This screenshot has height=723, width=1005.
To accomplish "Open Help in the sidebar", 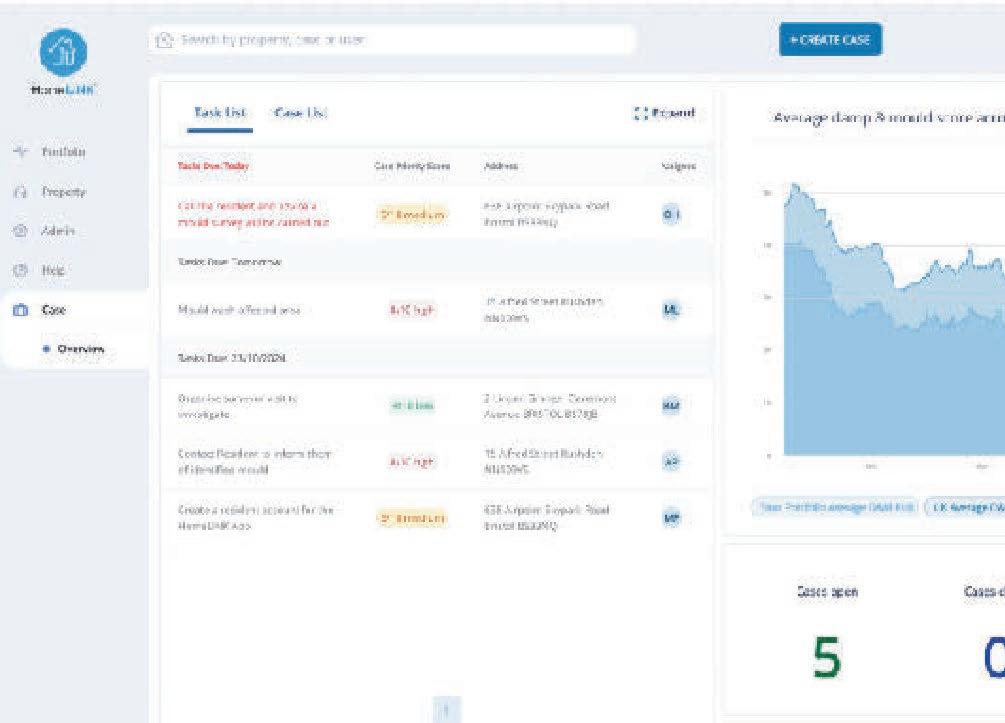I will 40,270.
